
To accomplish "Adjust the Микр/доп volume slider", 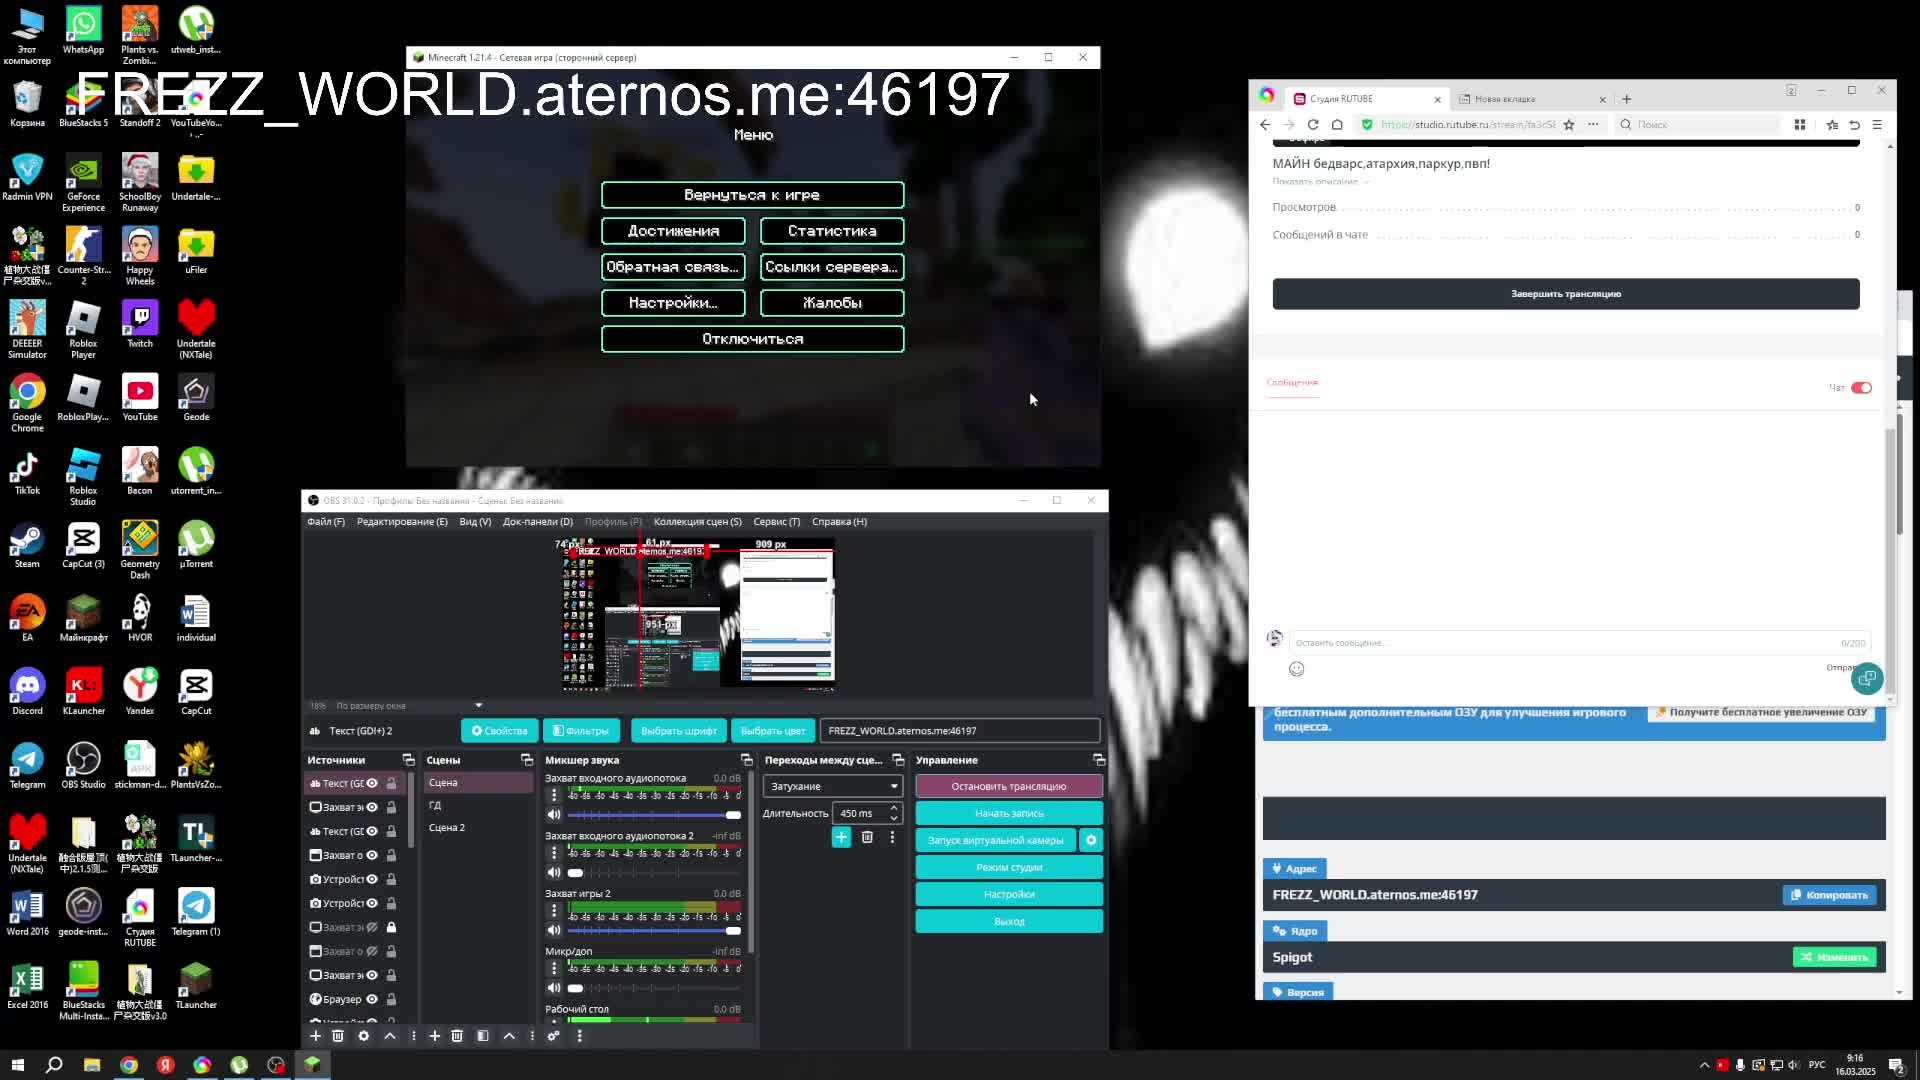I will click(x=654, y=988).
